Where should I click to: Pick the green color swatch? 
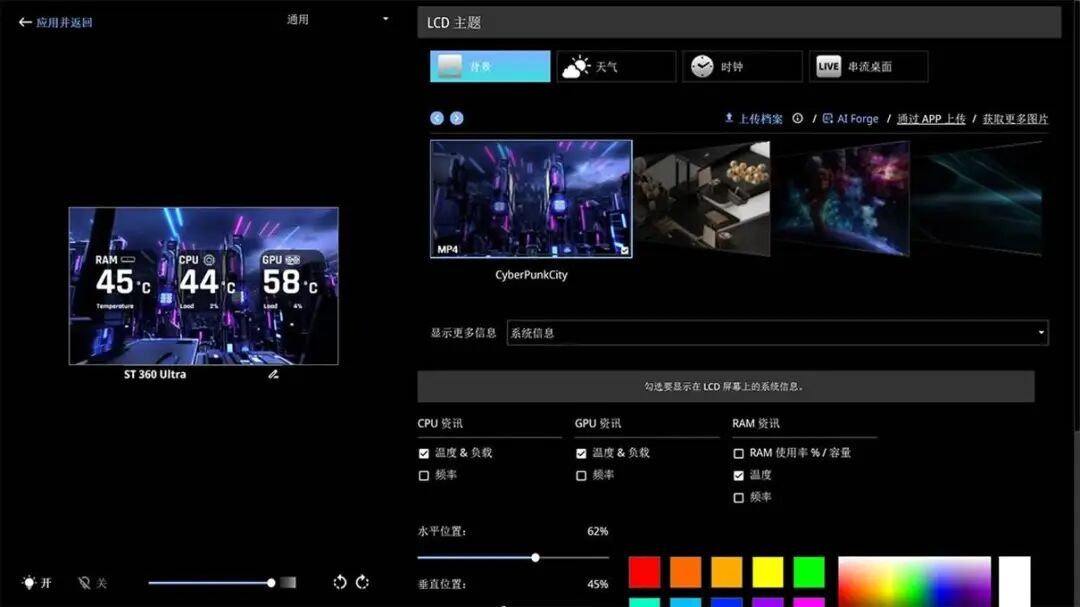click(x=809, y=572)
